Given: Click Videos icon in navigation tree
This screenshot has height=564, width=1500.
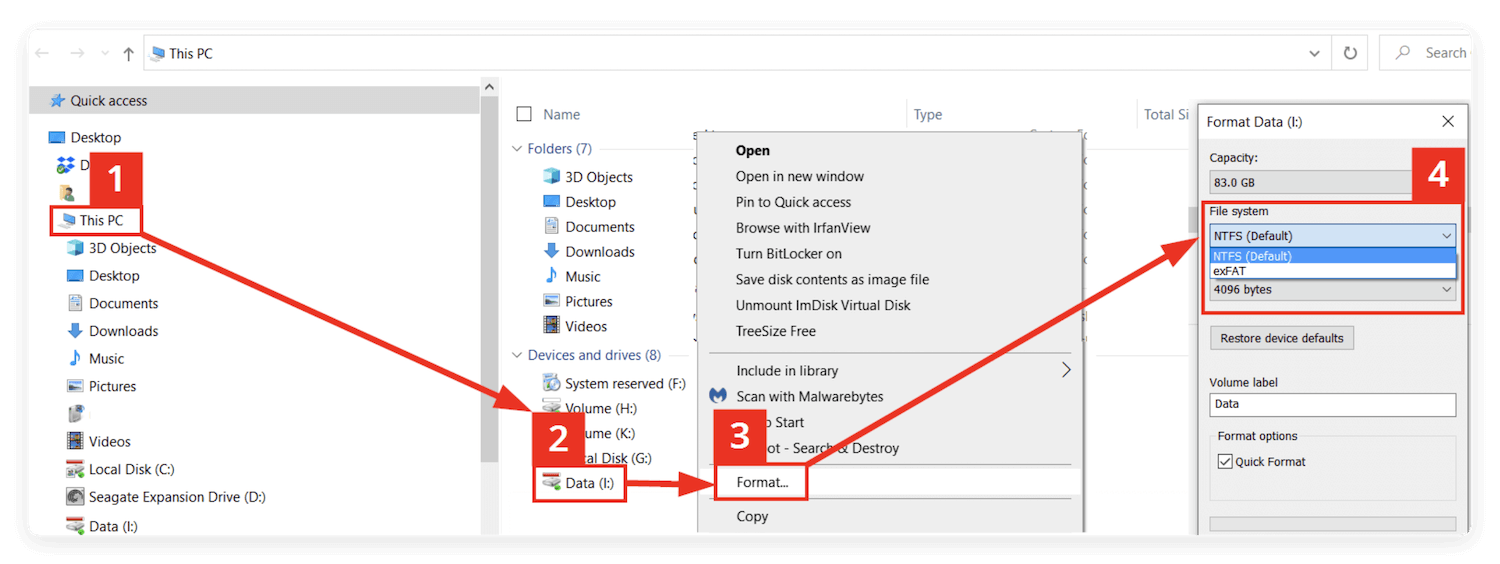Looking at the screenshot, I should point(75,441).
